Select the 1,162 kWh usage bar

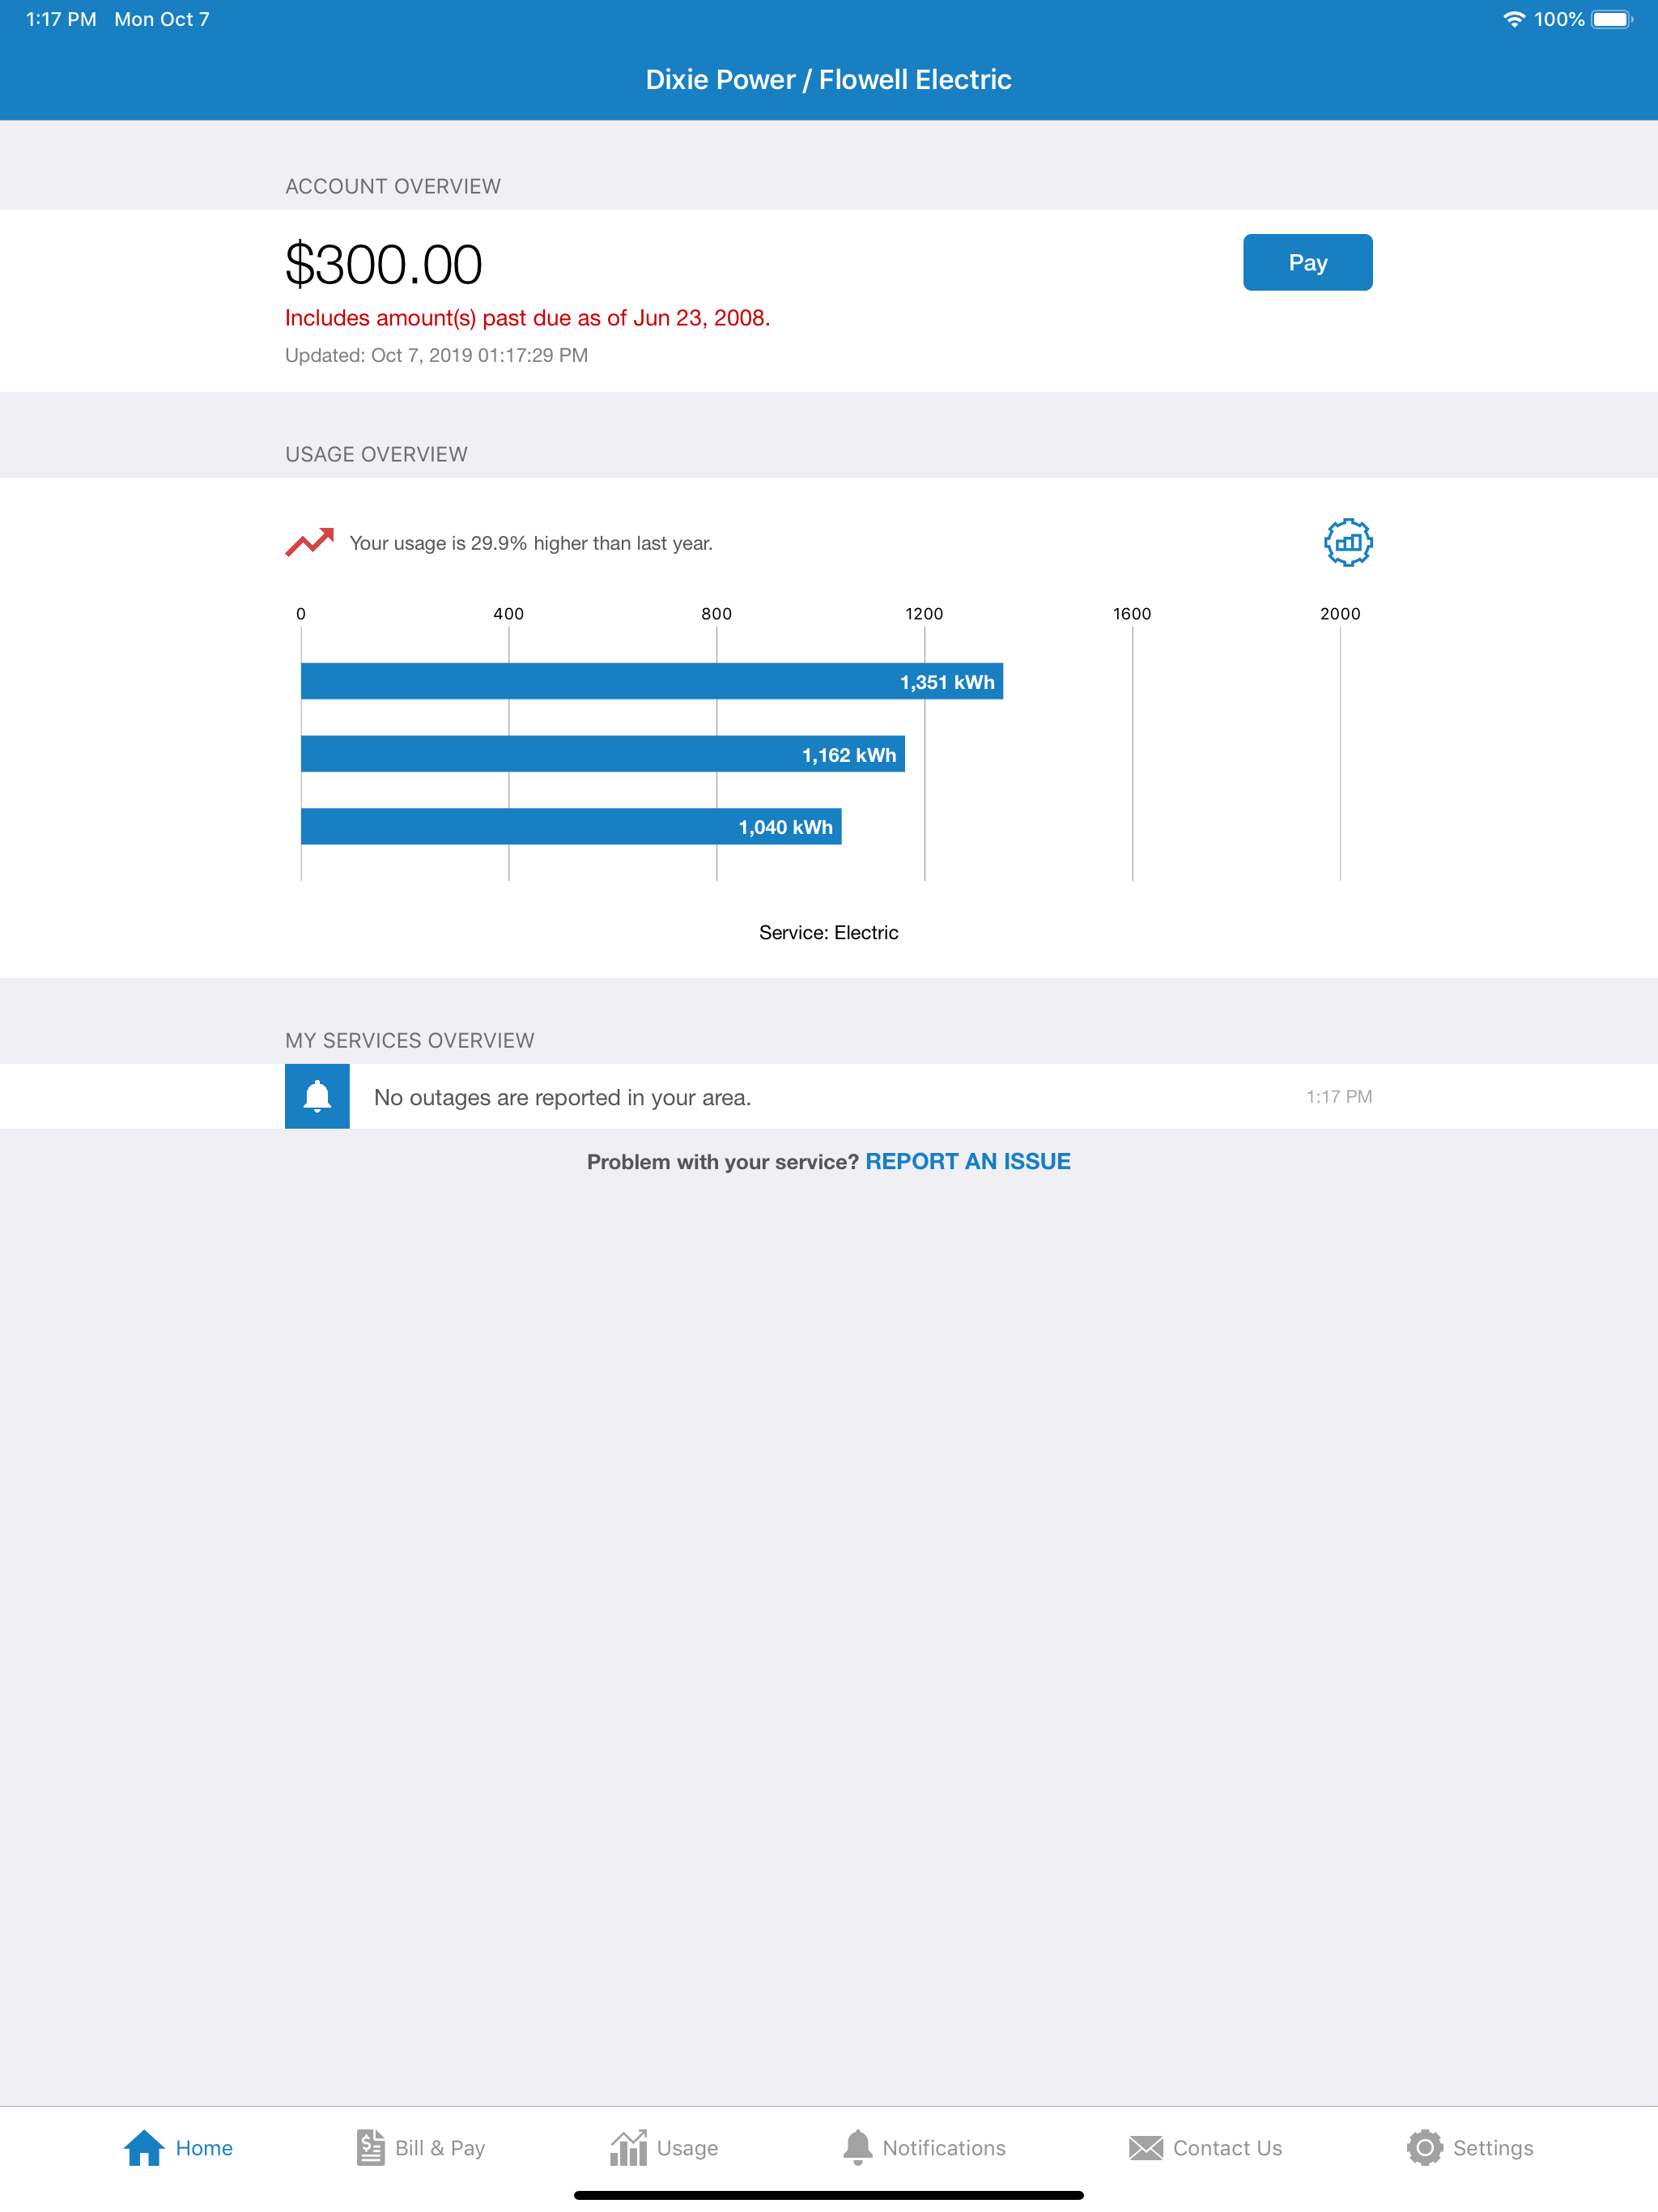[602, 754]
